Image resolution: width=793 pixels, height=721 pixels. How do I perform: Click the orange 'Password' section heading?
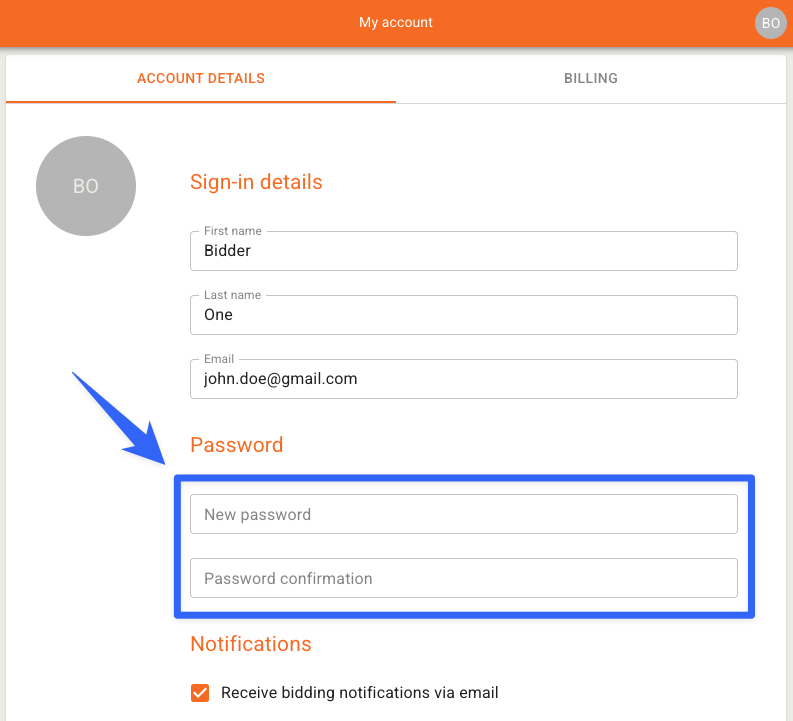tap(237, 445)
